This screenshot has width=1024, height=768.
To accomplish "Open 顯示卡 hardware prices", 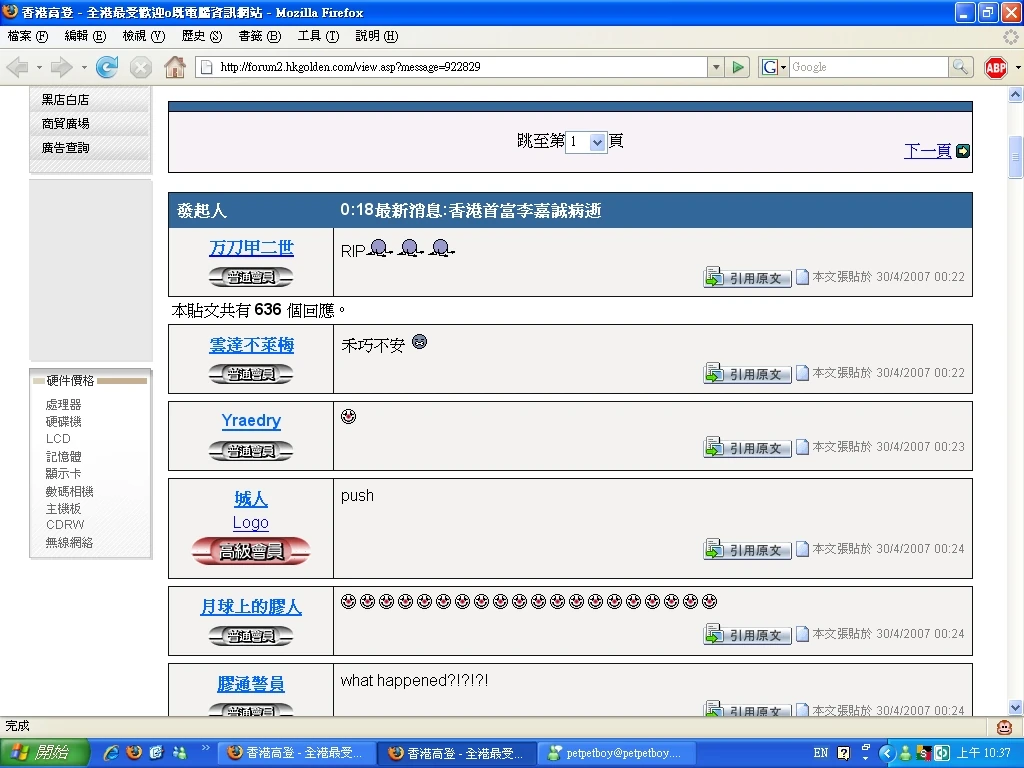I will tap(63, 473).
